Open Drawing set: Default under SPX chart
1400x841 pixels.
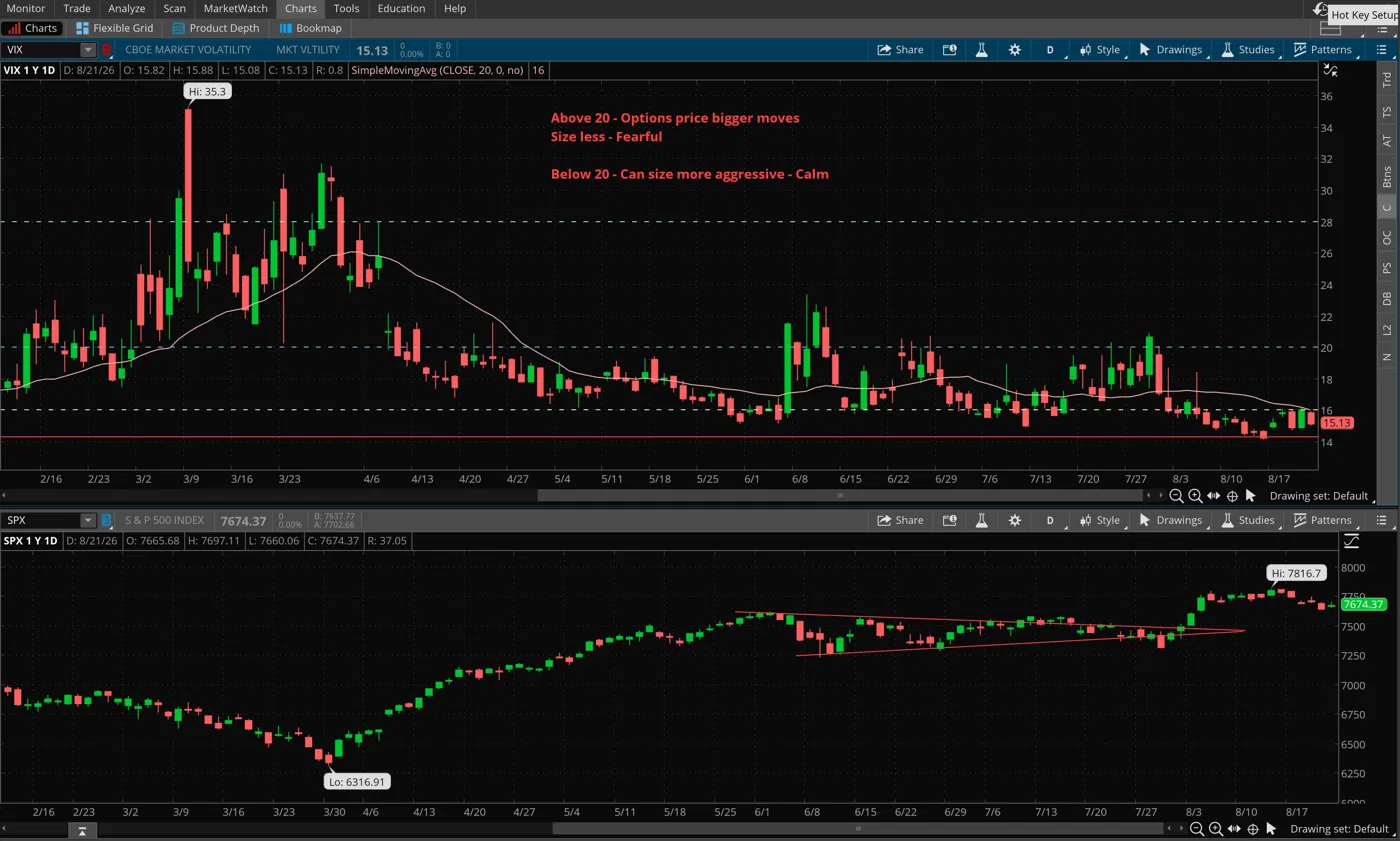point(1339,829)
